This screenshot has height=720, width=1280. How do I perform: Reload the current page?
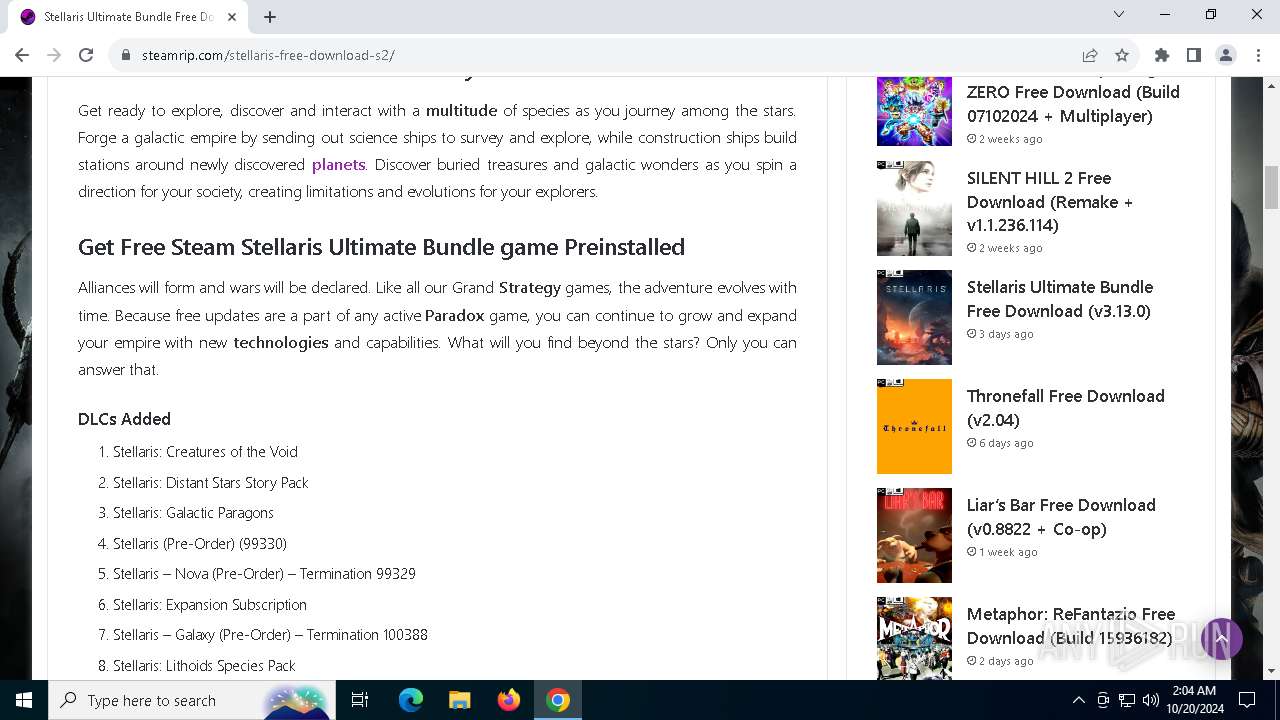(86, 55)
